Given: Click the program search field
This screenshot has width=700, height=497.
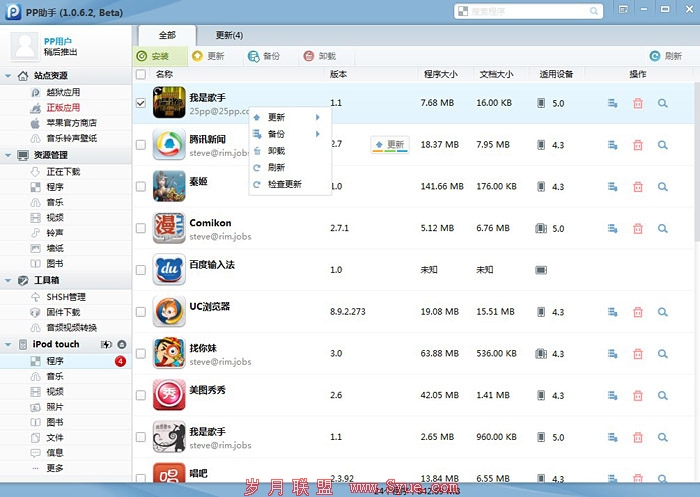Looking at the screenshot, I should pos(529,11).
